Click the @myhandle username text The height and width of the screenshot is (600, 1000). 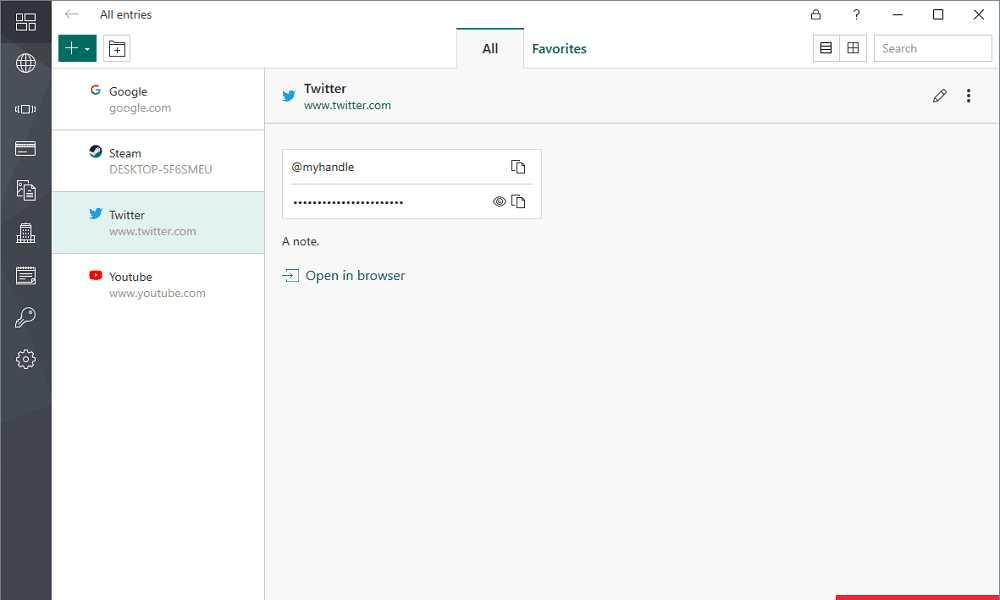pos(323,167)
